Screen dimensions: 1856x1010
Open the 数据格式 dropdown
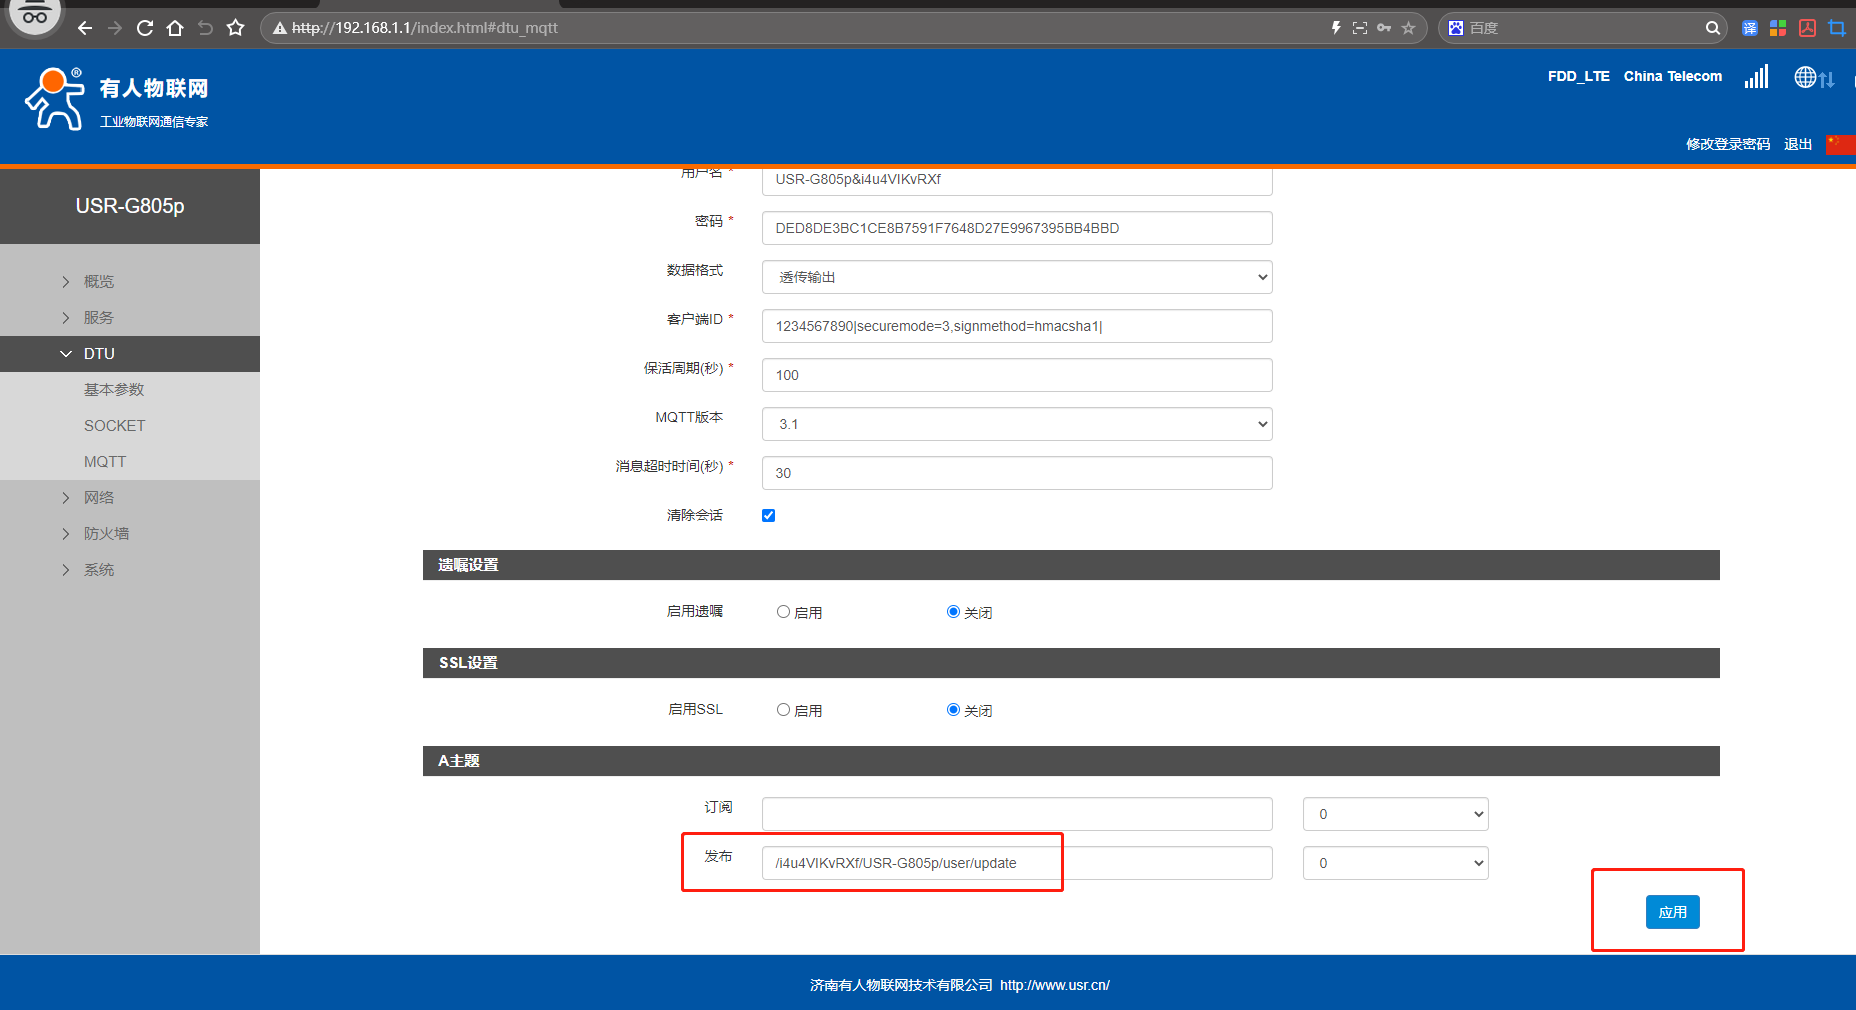point(1016,277)
